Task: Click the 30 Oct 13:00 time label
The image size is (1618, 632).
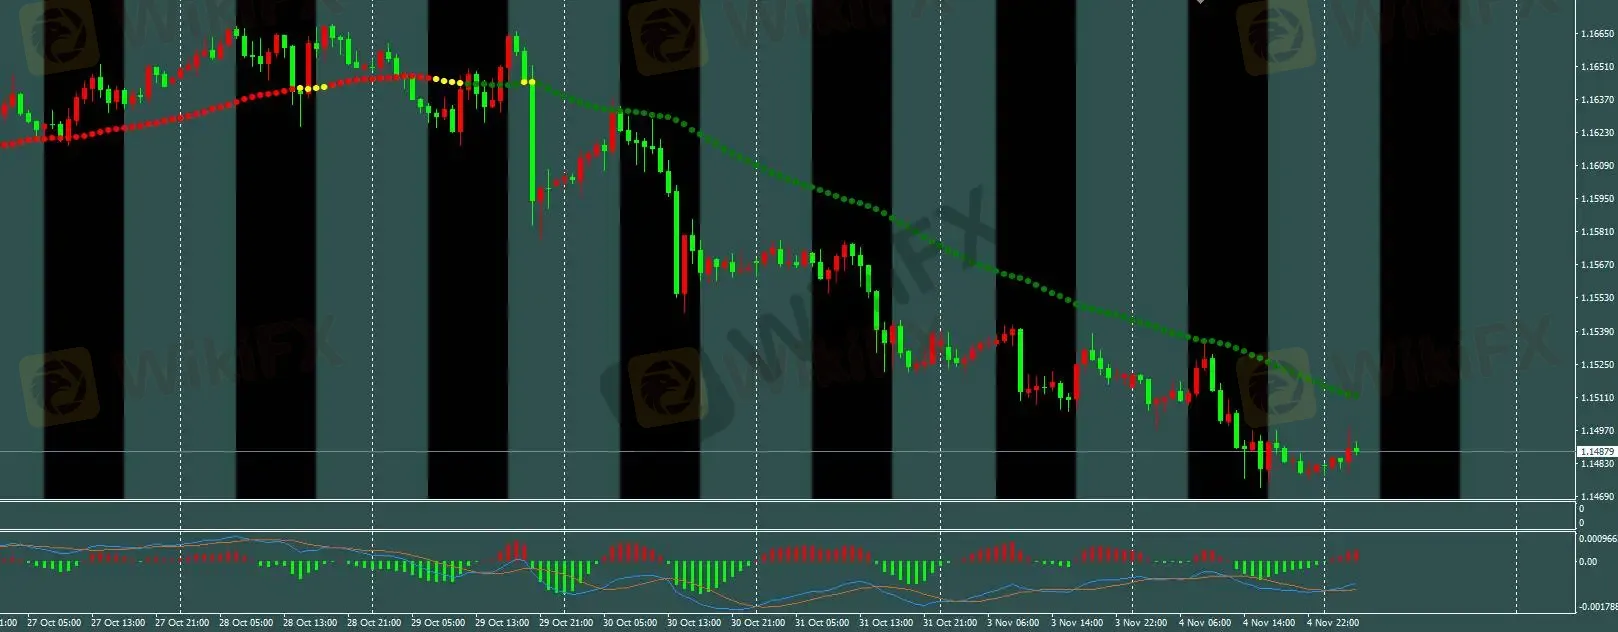Action: tap(694, 623)
